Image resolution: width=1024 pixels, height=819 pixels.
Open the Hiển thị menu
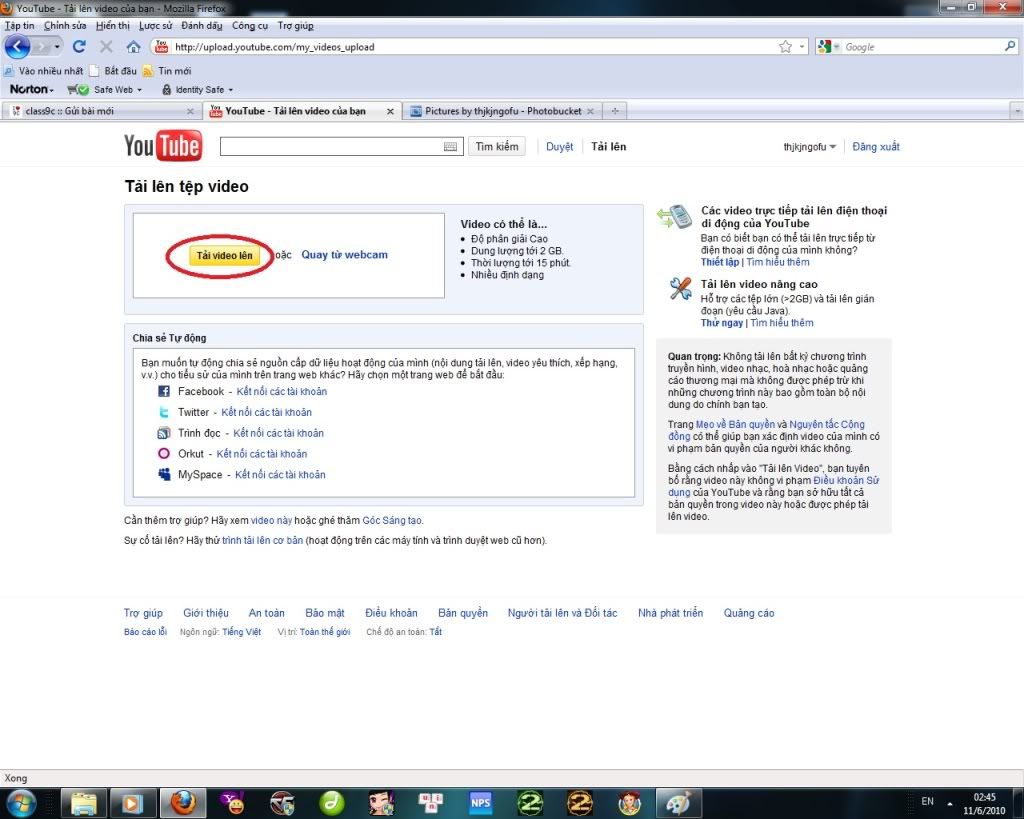pyautogui.click(x=112, y=25)
